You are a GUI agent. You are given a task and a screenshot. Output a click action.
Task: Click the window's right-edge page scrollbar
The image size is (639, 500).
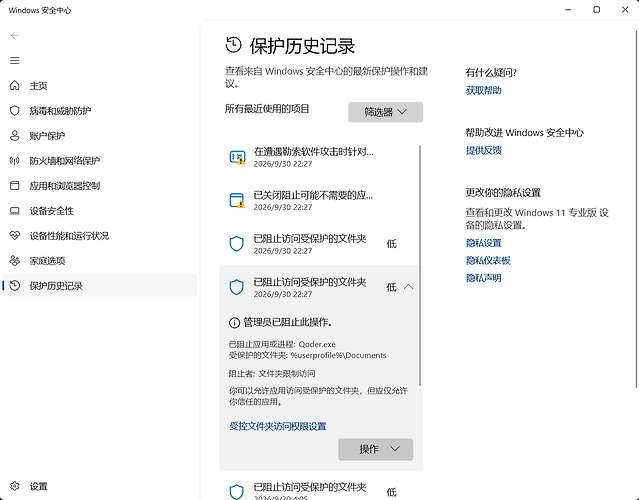pyautogui.click(x=637, y=208)
